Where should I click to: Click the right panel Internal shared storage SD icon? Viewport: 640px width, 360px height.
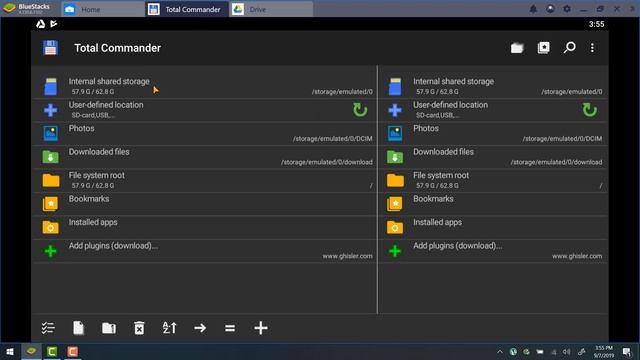click(395, 87)
